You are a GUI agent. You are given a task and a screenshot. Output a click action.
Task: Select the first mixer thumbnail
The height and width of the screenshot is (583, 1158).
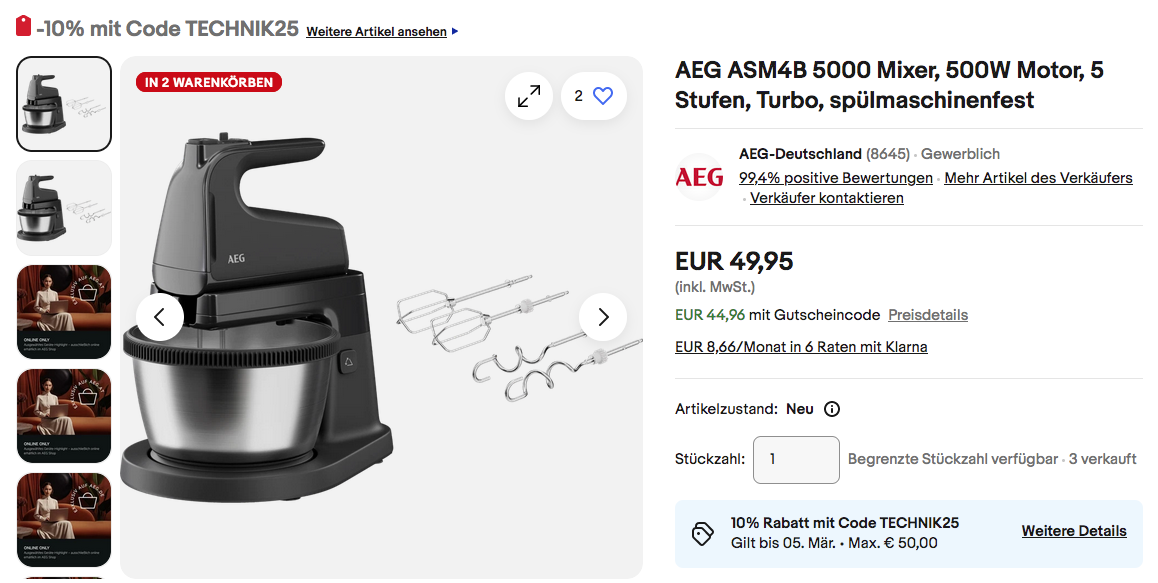pyautogui.click(x=64, y=104)
